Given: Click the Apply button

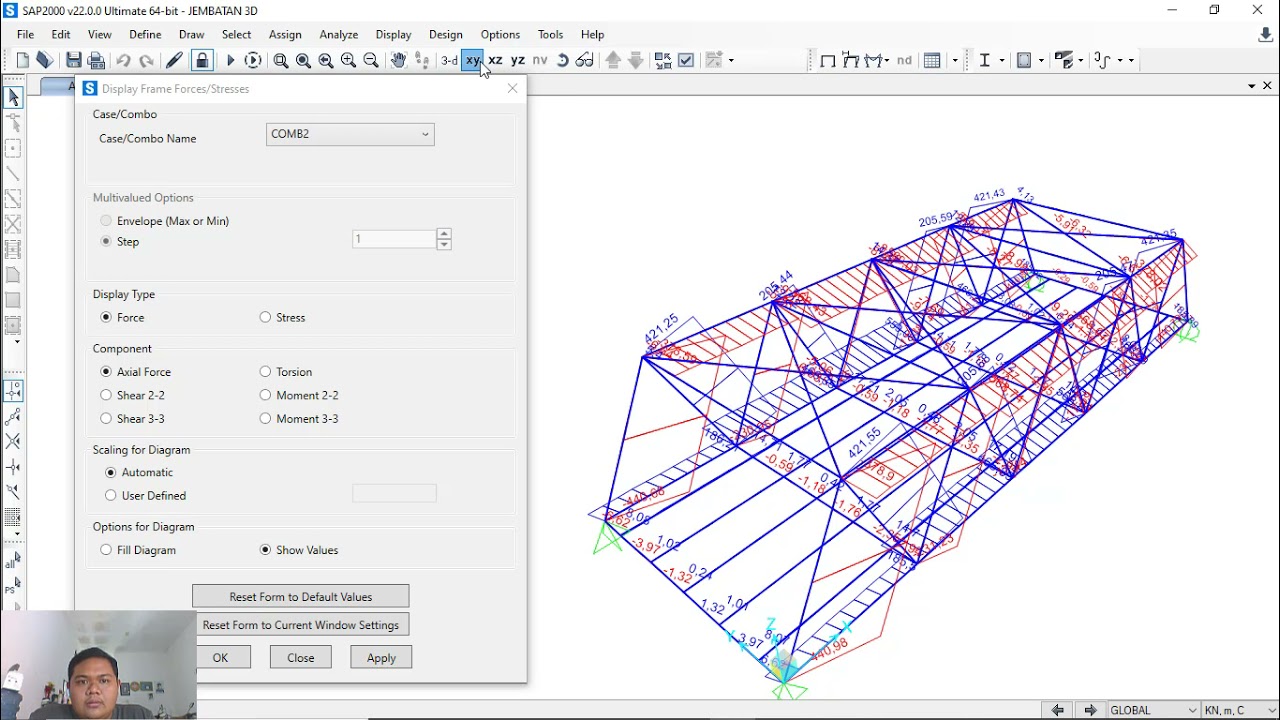Looking at the screenshot, I should pyautogui.click(x=381, y=658).
